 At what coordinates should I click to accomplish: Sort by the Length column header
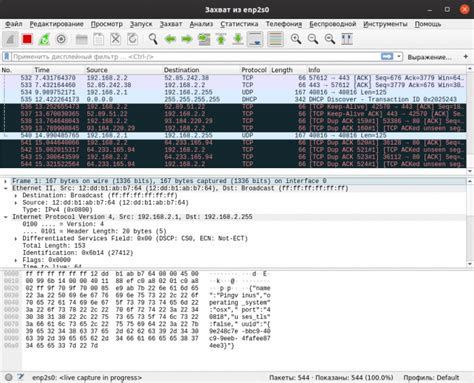point(287,70)
